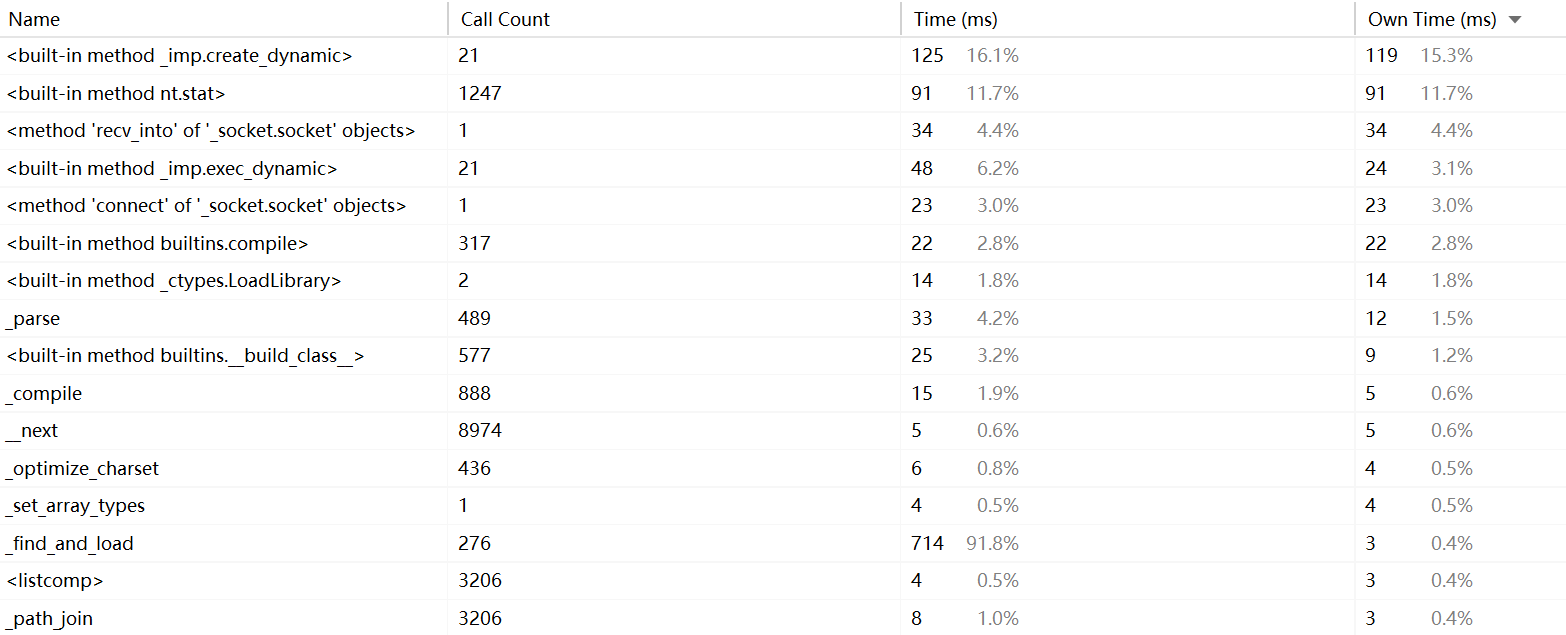
Task: Select the builtins.__build_class__ row
Action: pyautogui.click(x=783, y=356)
